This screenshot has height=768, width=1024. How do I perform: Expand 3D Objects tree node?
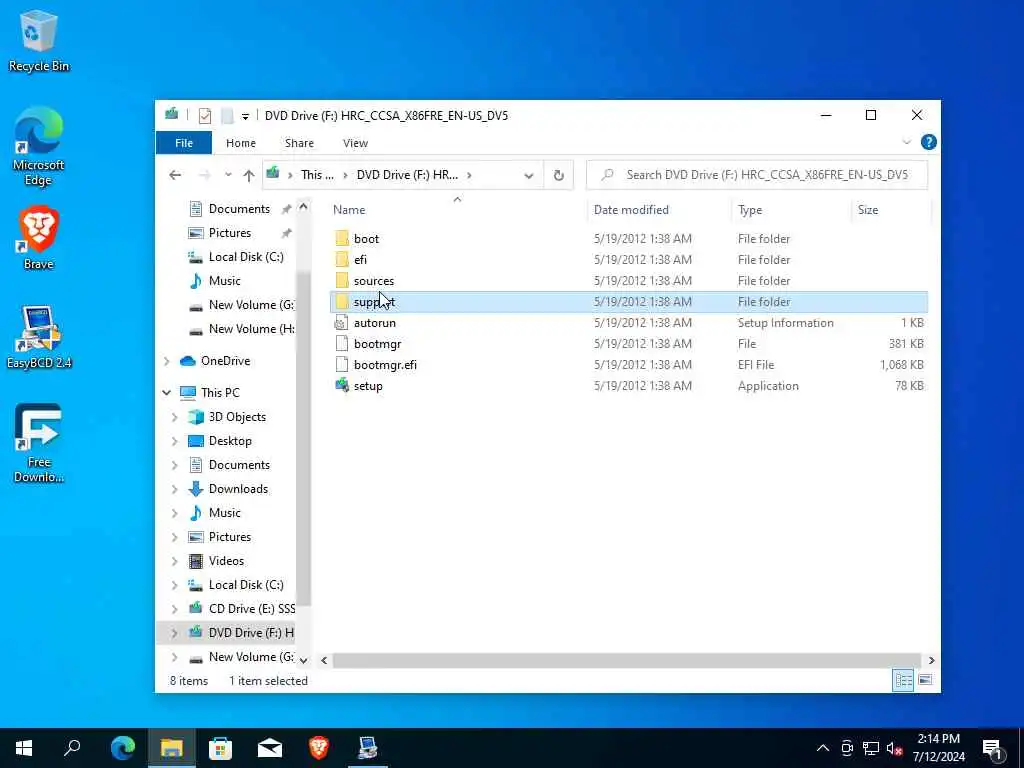(174, 417)
